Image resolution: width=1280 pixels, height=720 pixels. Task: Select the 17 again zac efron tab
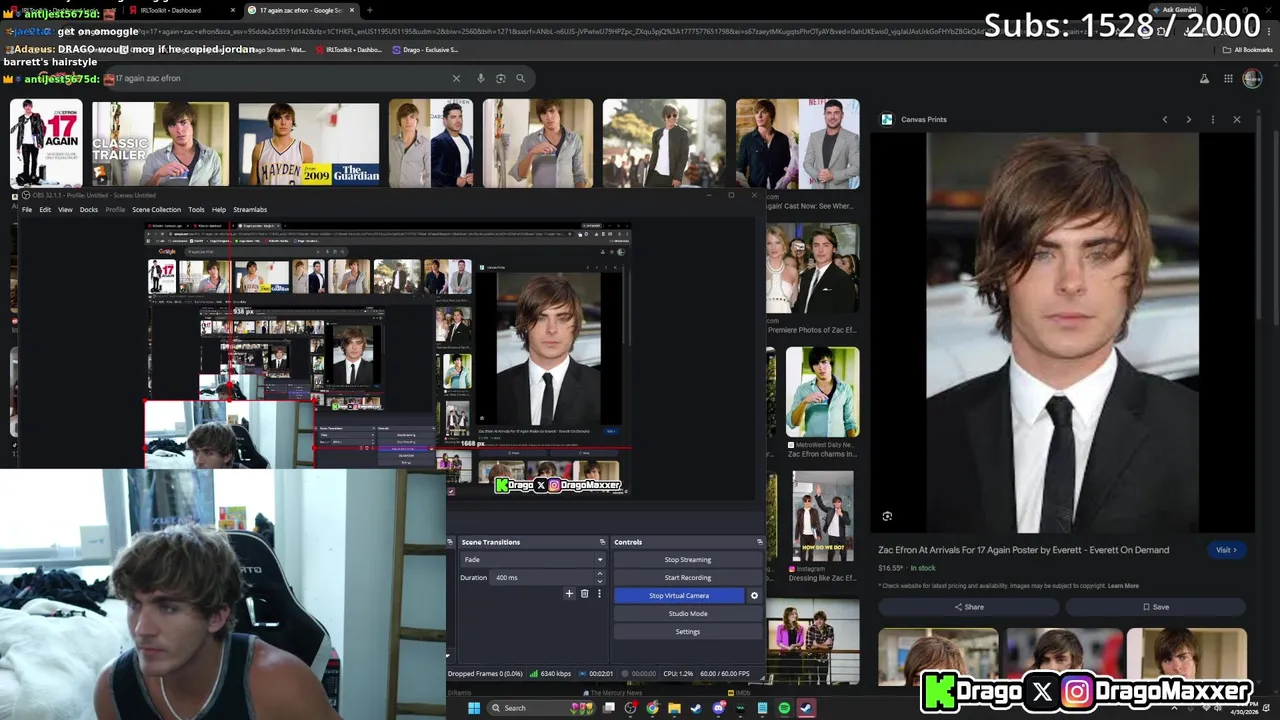[x=300, y=10]
